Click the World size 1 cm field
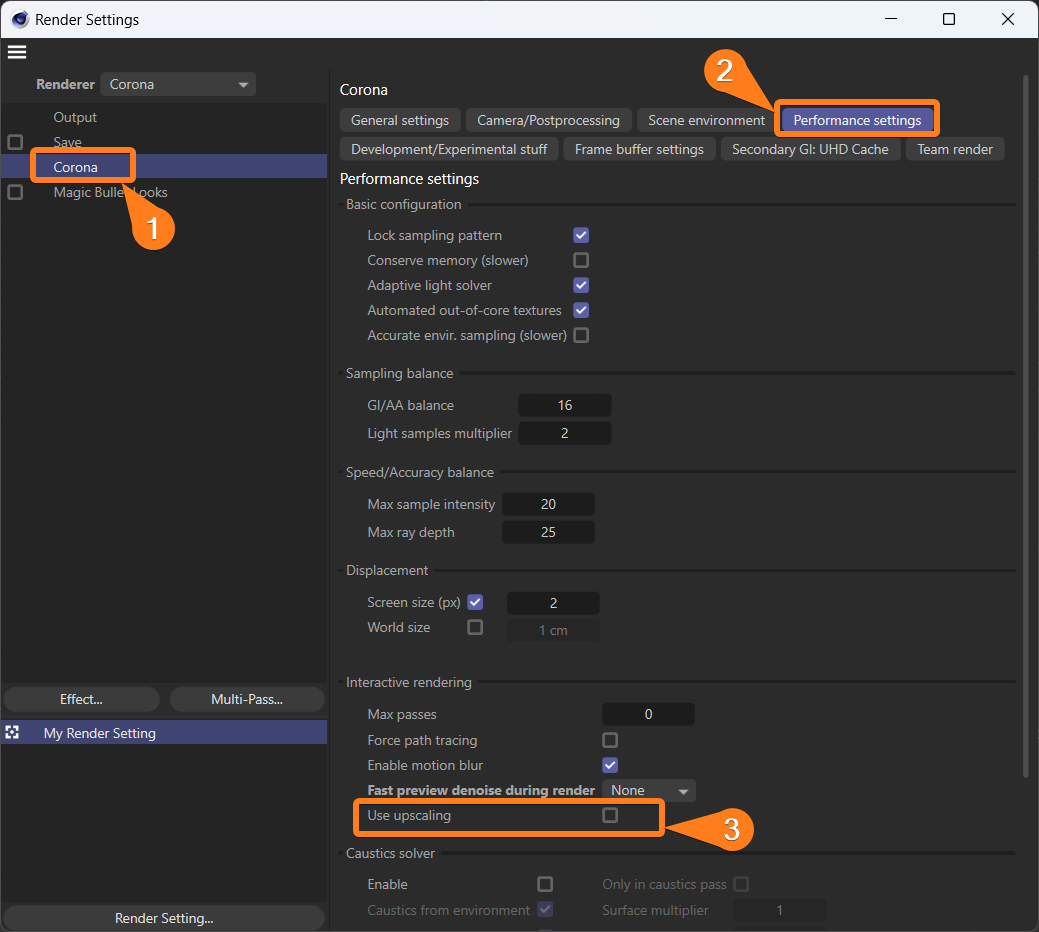 [553, 631]
